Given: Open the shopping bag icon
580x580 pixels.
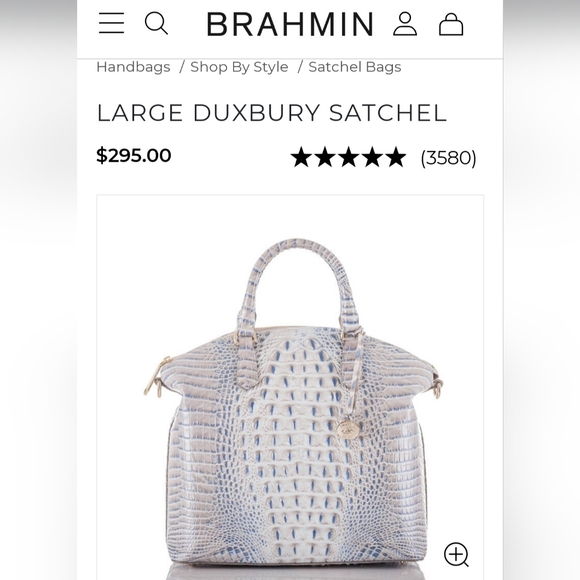Looking at the screenshot, I should click(451, 24).
